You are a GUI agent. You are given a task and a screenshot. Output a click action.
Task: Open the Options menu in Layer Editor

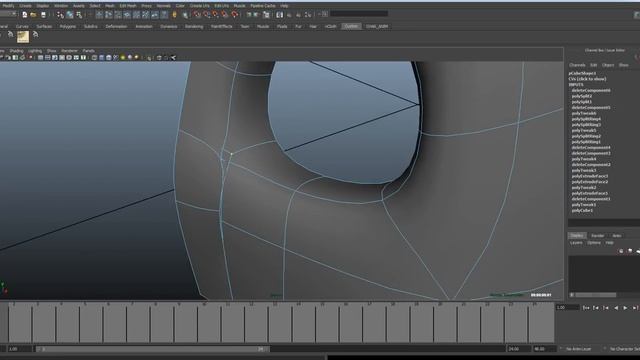(x=594, y=242)
